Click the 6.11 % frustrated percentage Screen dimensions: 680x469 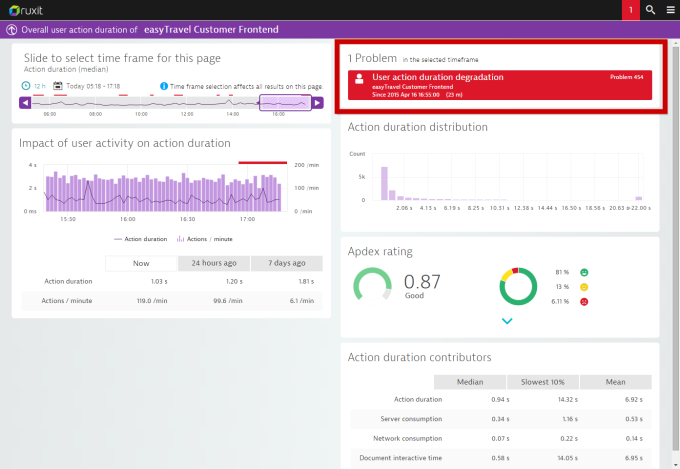560,301
